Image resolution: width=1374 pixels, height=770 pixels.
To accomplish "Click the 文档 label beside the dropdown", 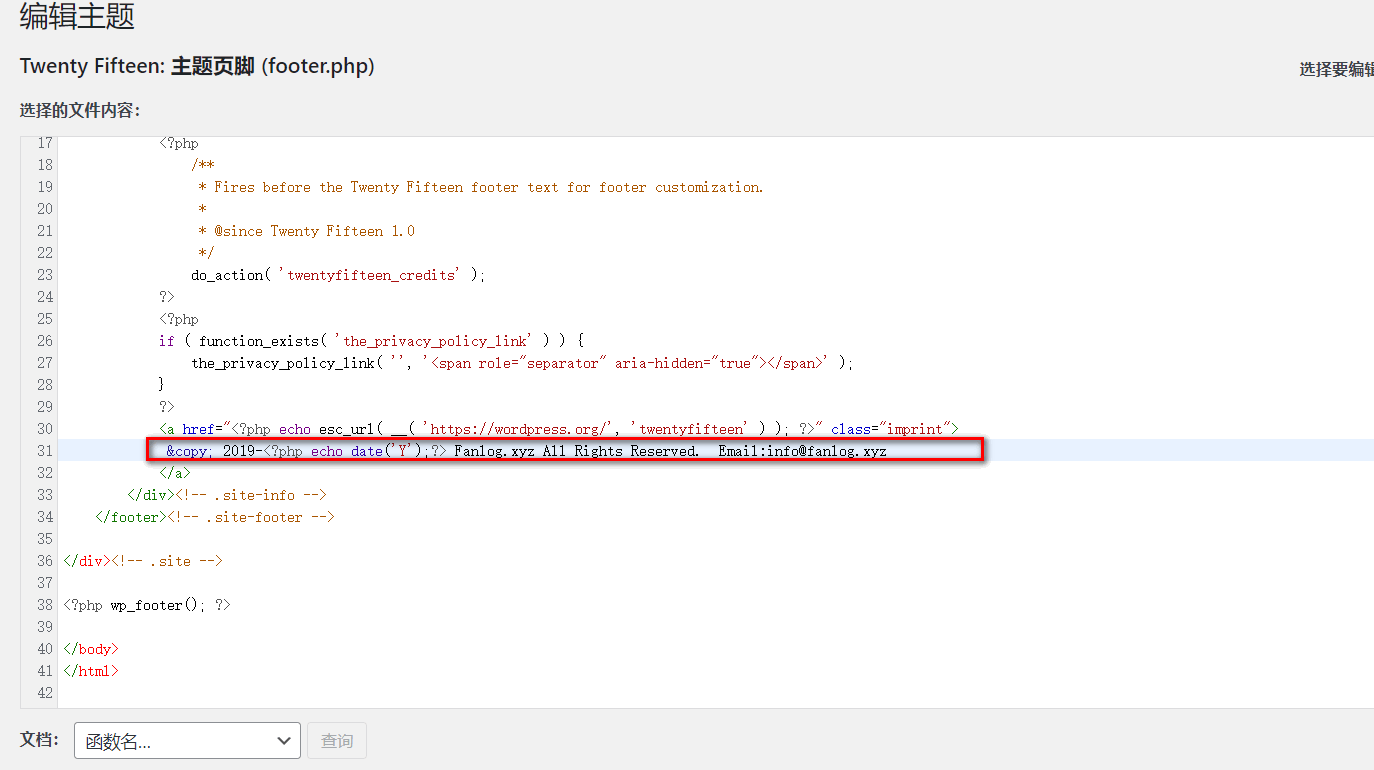I will tap(39, 740).
